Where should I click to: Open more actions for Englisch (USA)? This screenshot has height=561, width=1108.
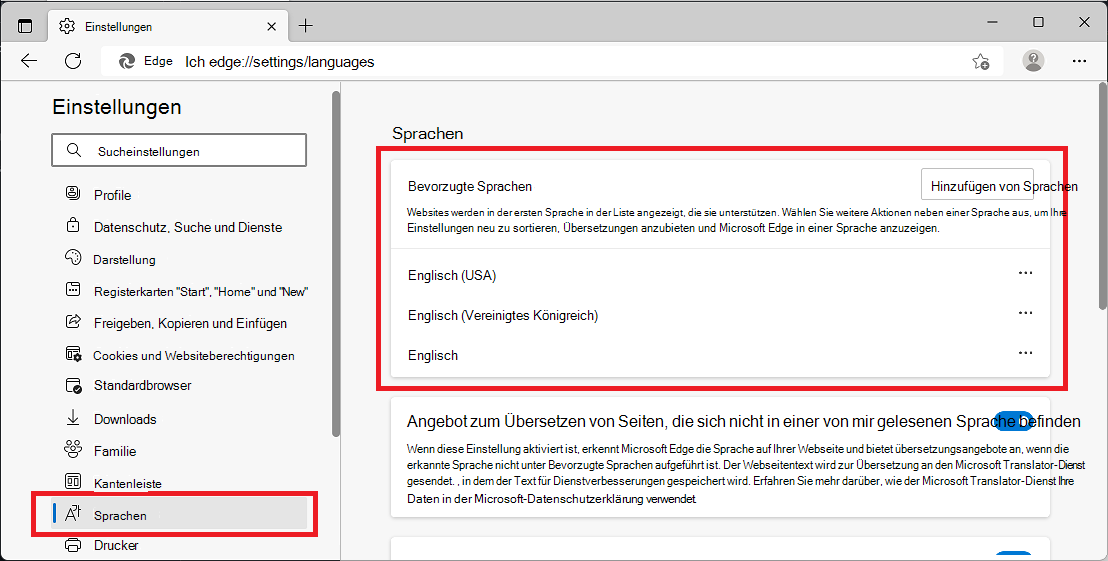[1025, 273]
